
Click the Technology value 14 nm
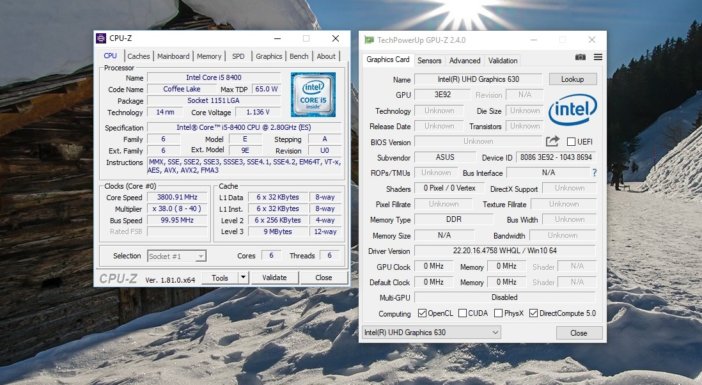(165, 112)
